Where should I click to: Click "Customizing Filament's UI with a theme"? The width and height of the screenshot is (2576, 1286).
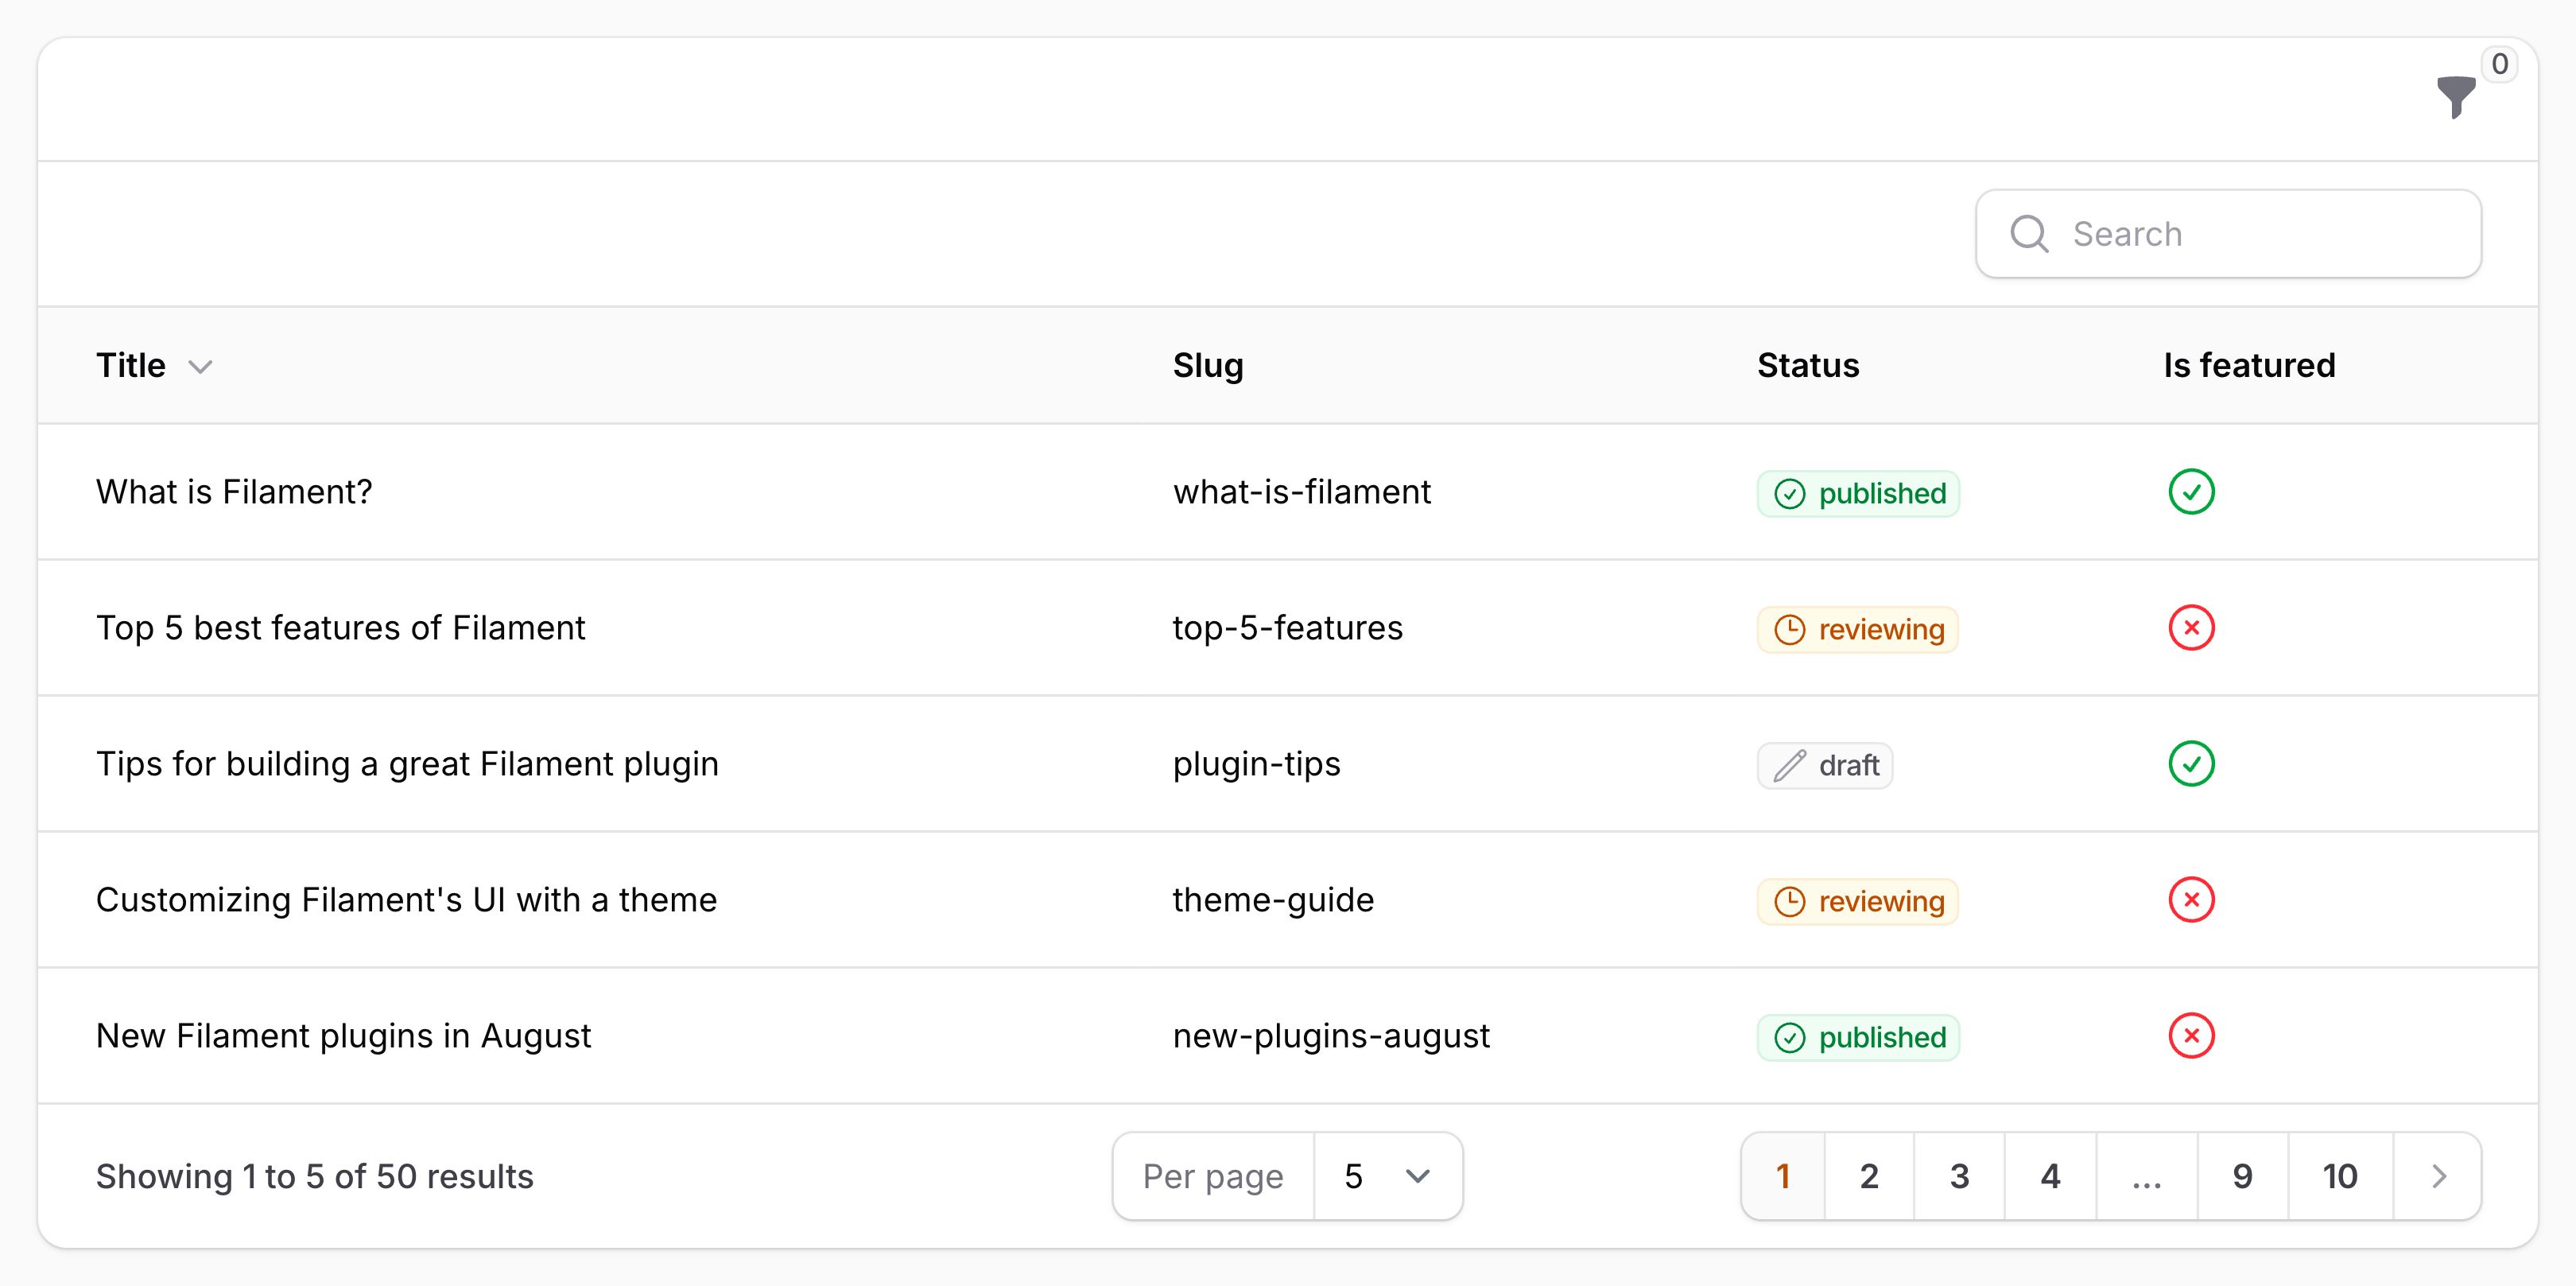(x=406, y=900)
